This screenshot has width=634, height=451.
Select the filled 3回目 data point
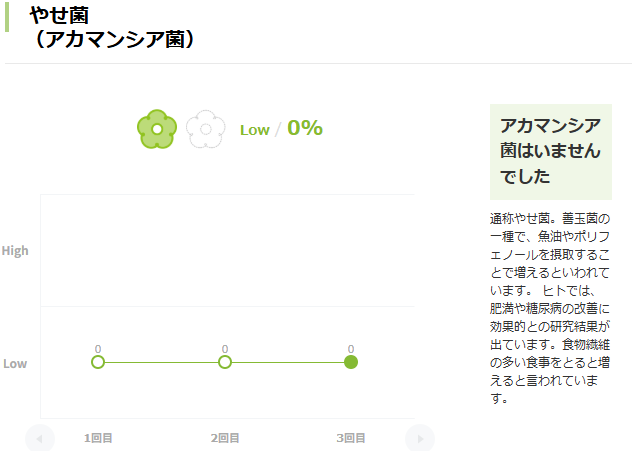tap(351, 362)
